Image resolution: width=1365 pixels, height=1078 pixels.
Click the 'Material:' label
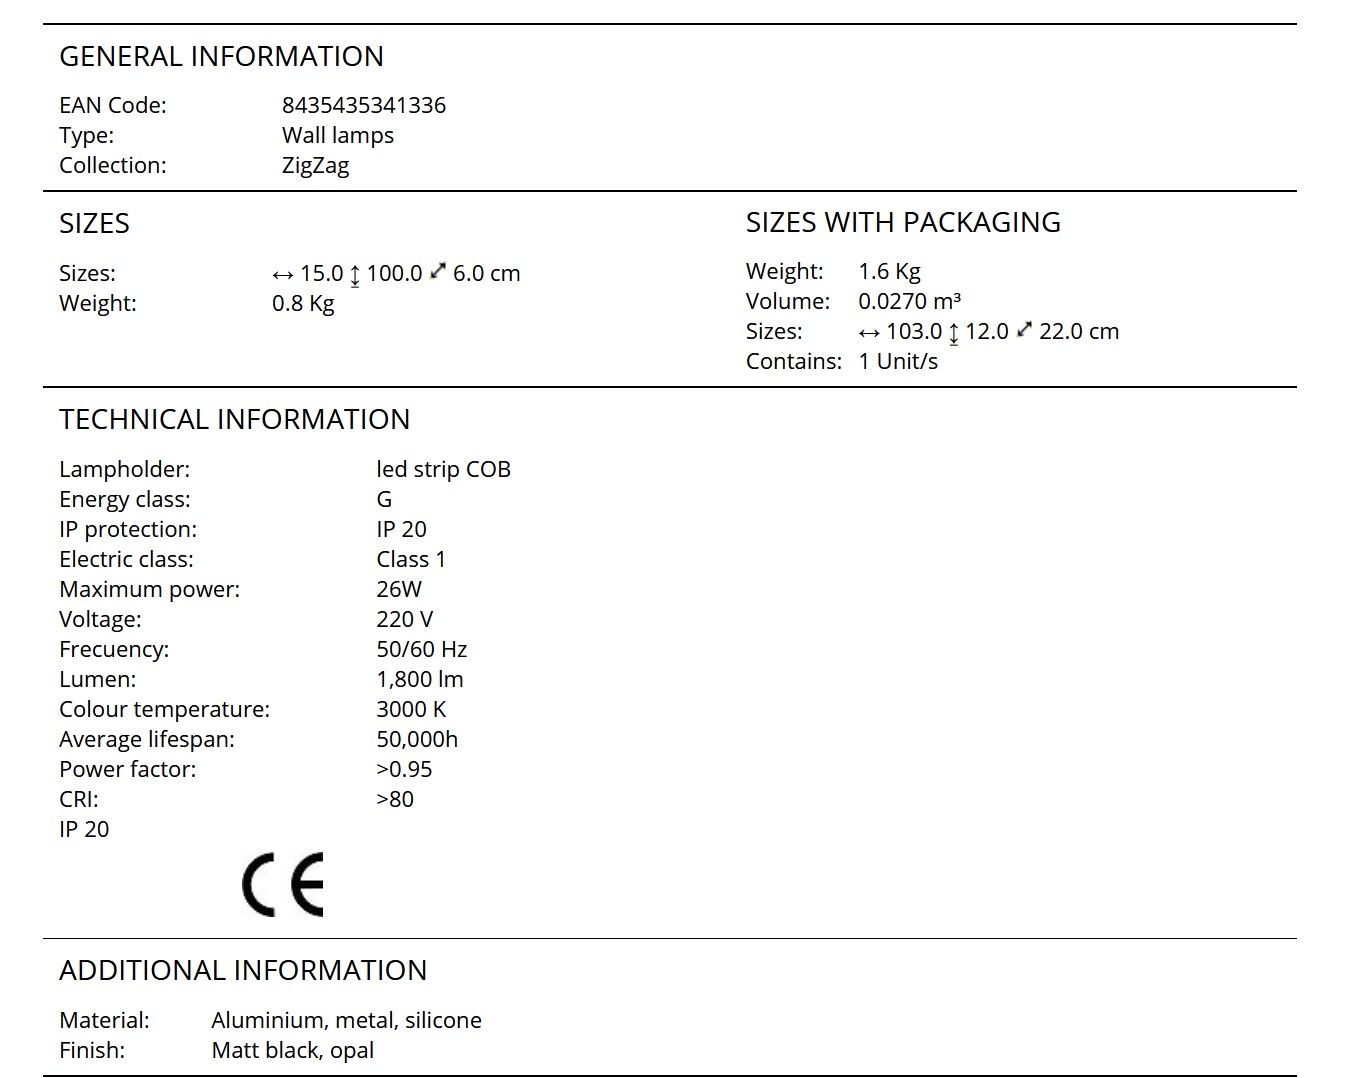104,1020
